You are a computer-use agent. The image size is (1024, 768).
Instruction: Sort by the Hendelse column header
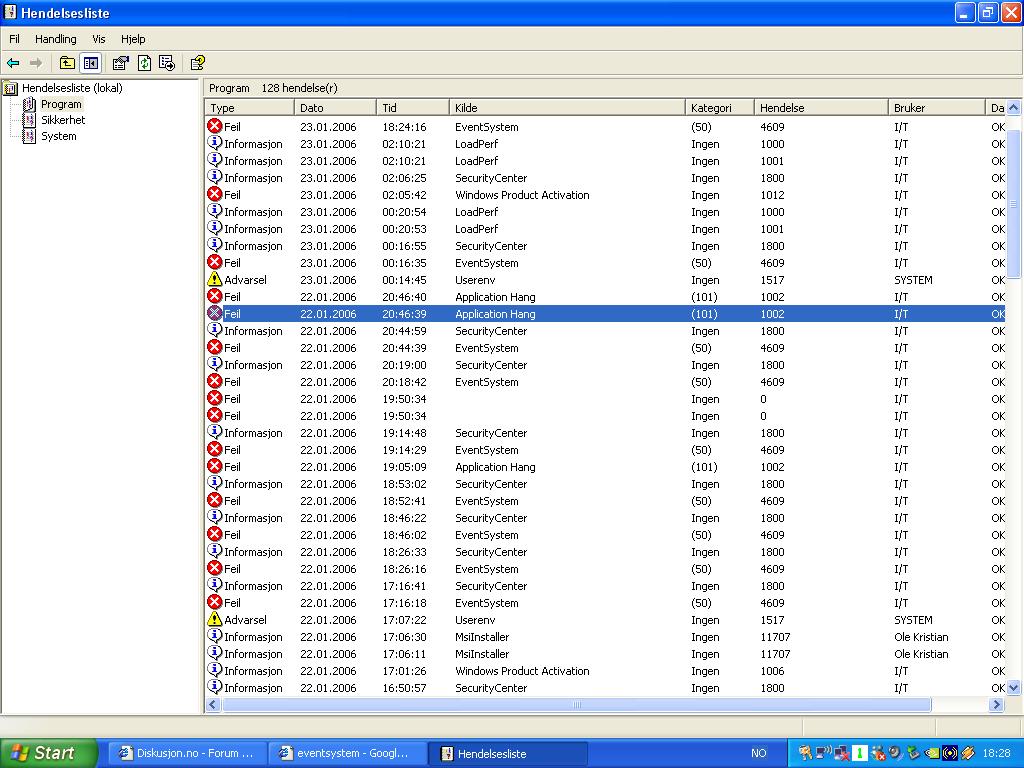pyautogui.click(x=822, y=108)
